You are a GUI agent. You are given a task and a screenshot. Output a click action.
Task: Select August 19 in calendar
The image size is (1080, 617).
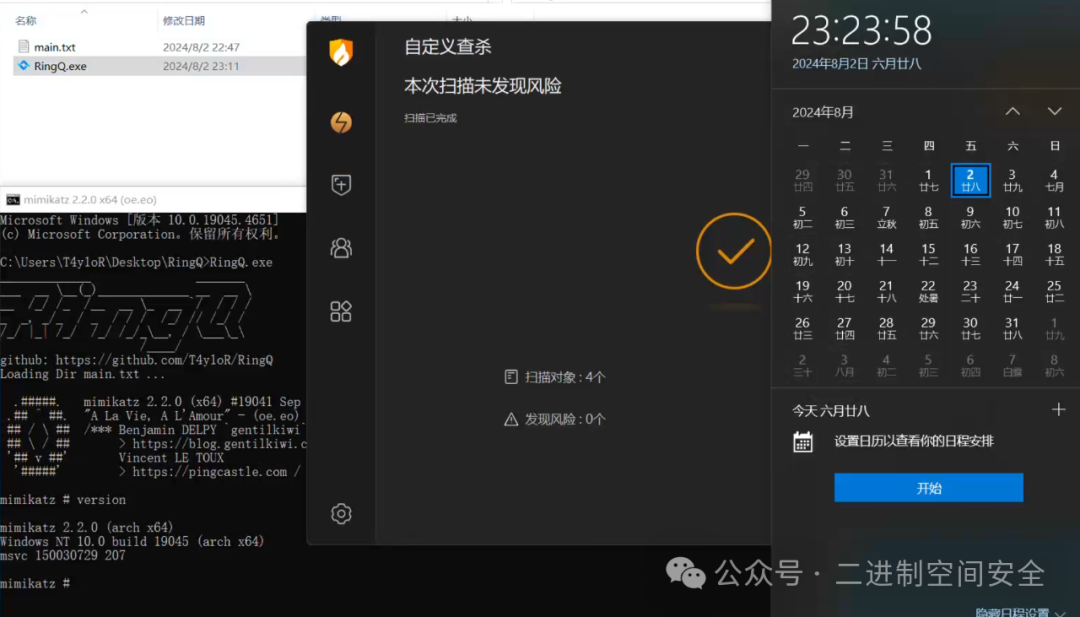802,291
